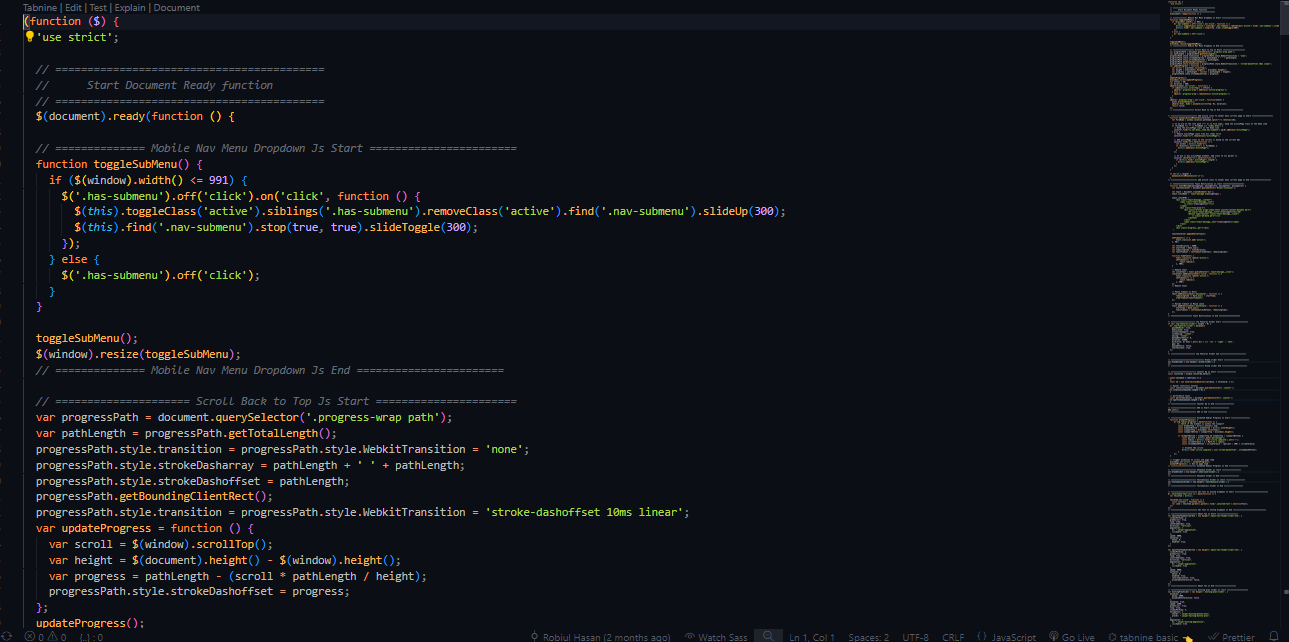Click the search icon in the status bar
This screenshot has width=1289, height=642.
(x=767, y=635)
